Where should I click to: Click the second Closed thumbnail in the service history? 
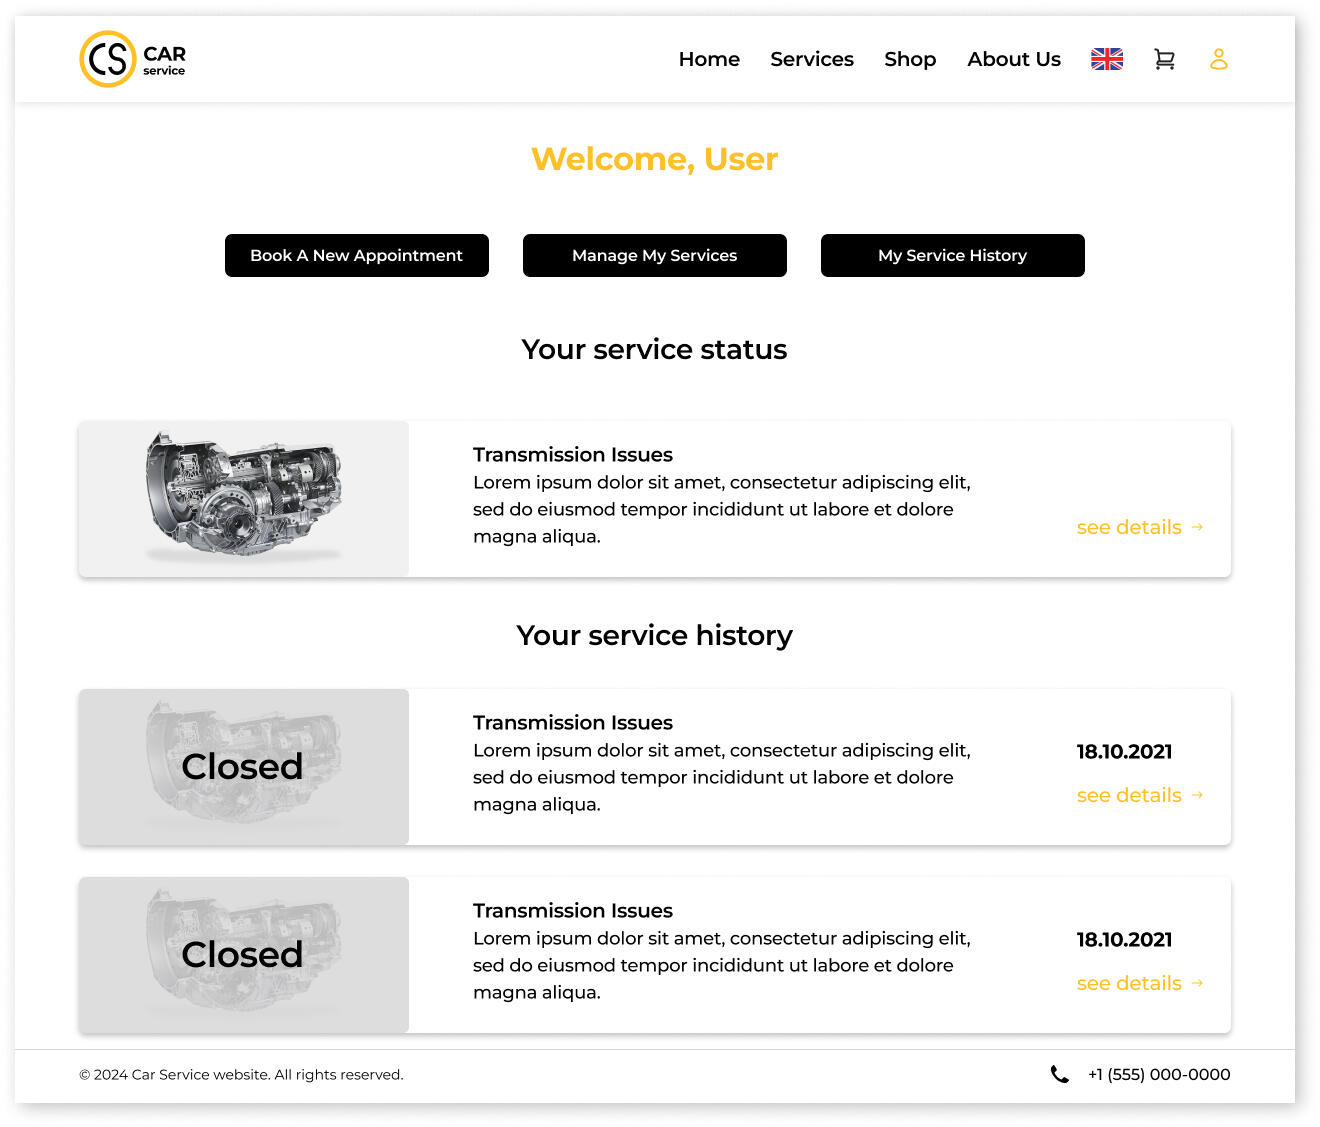pyautogui.click(x=243, y=954)
